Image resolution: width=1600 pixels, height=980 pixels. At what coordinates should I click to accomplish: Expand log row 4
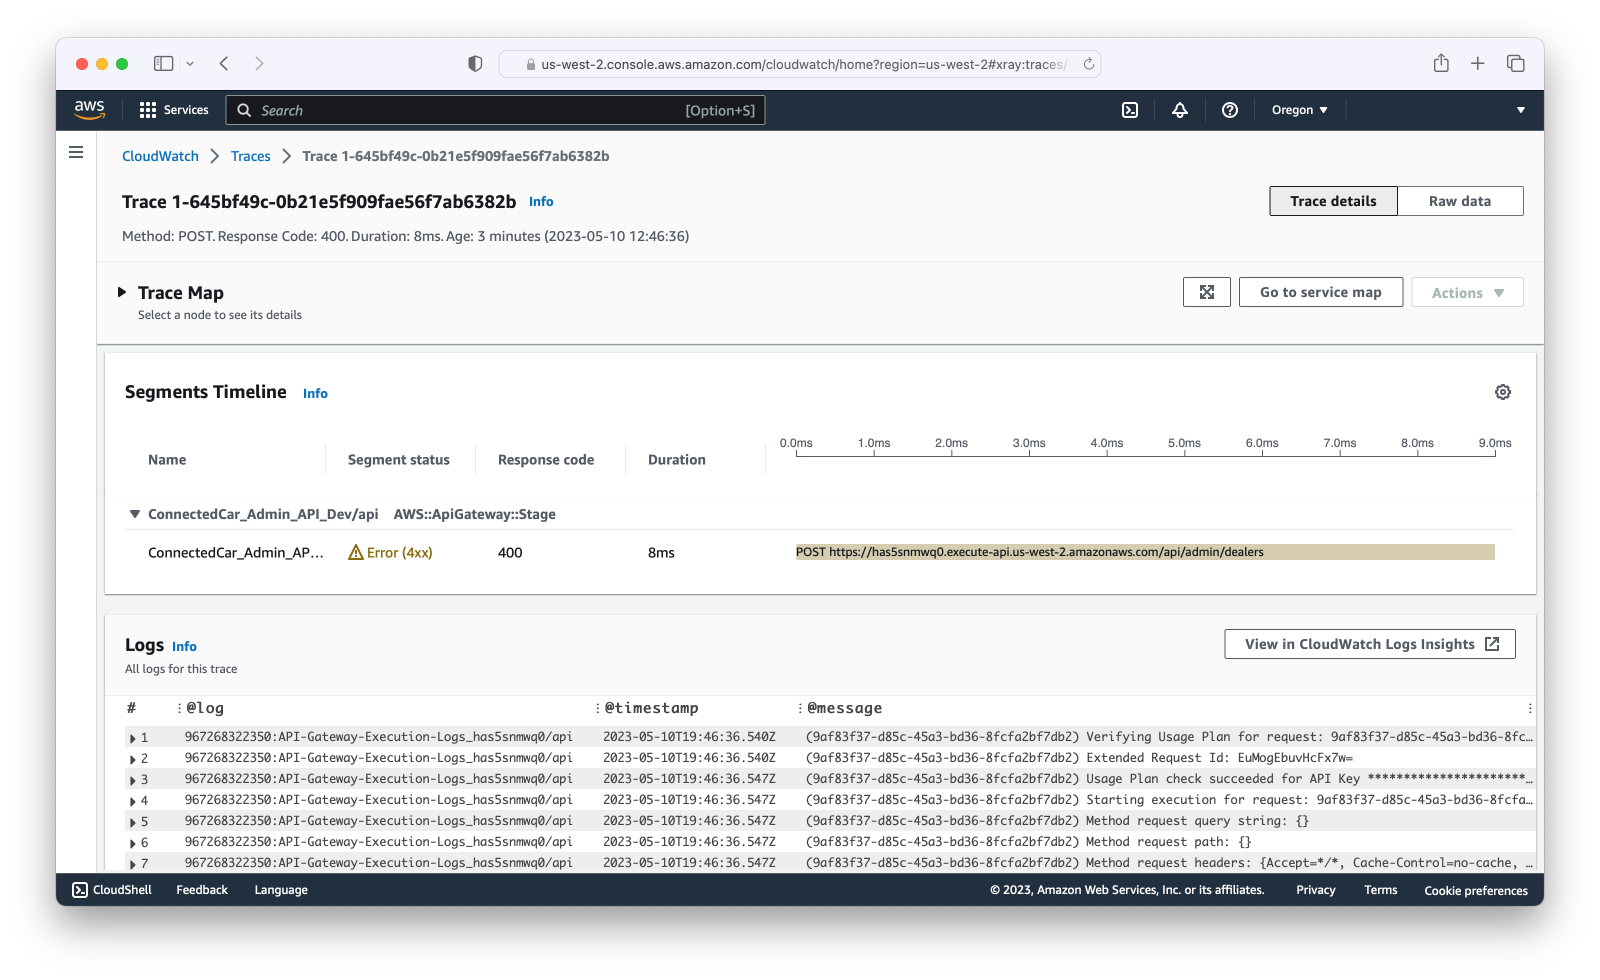click(132, 801)
